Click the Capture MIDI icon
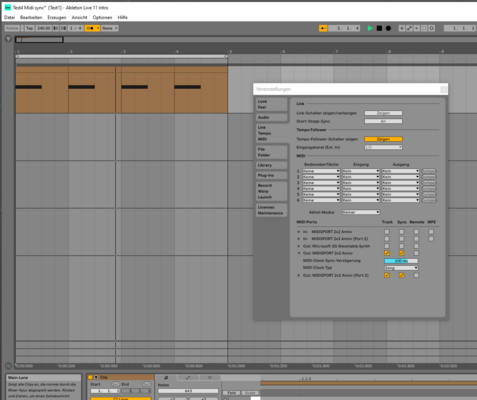The image size is (477, 400). pos(424,28)
